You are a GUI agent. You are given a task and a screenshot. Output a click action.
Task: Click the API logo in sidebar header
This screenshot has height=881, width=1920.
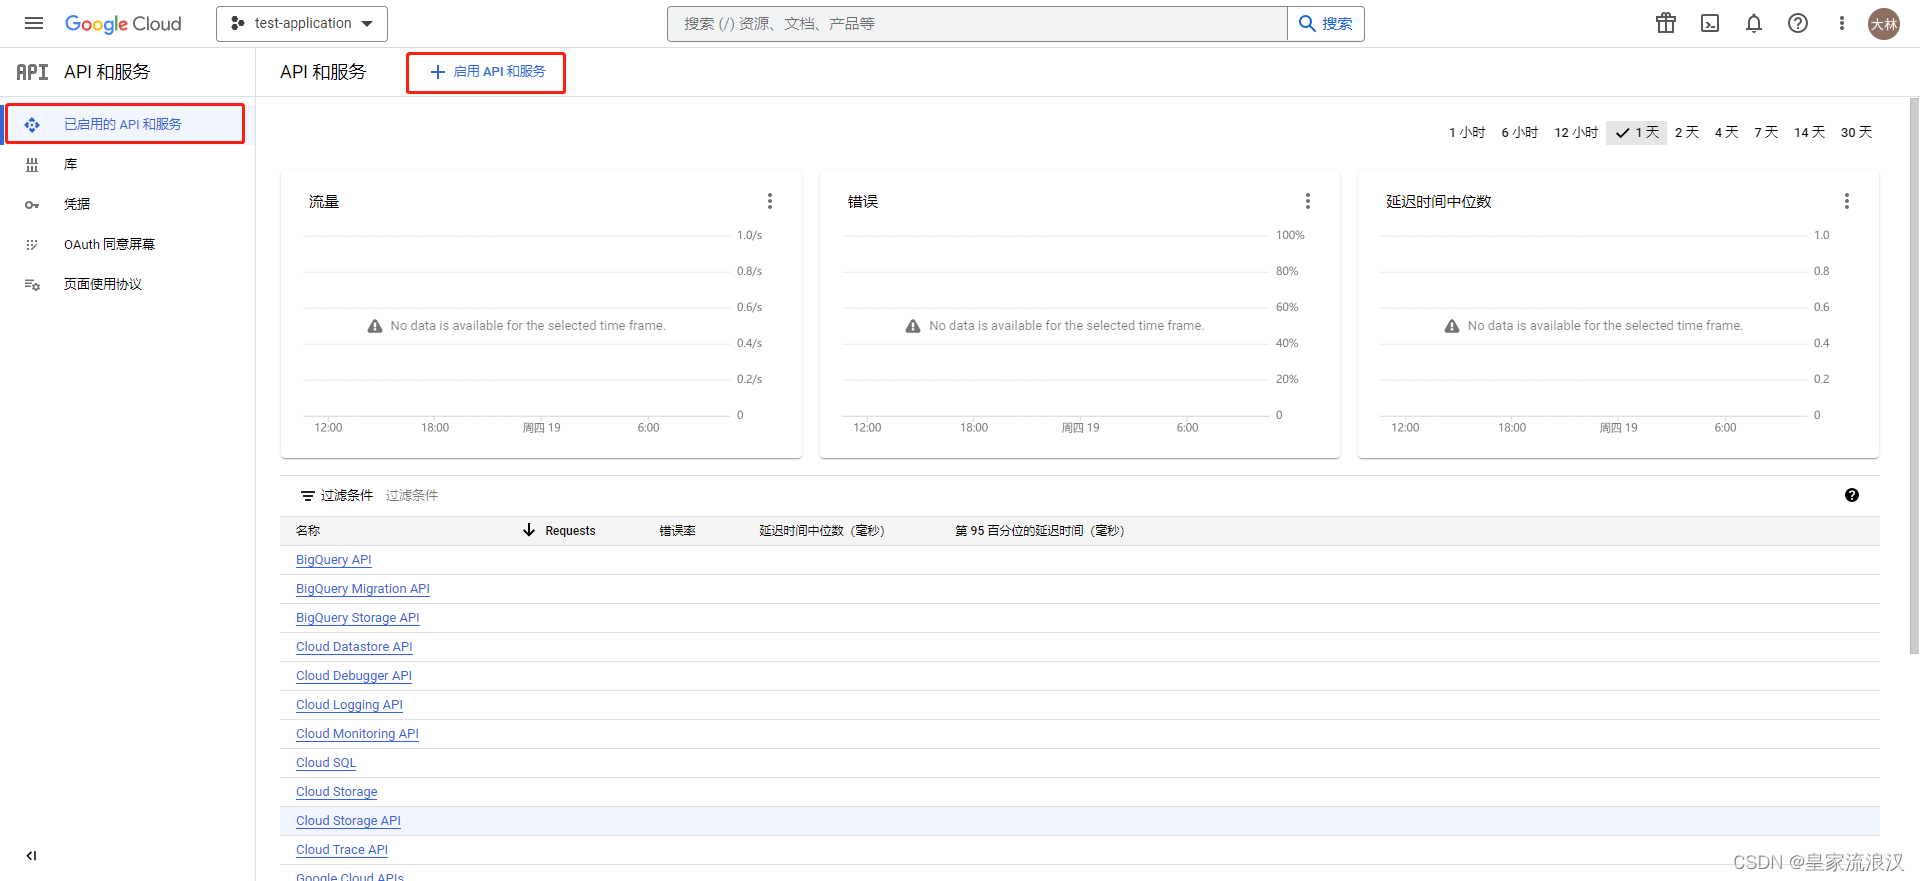point(32,72)
